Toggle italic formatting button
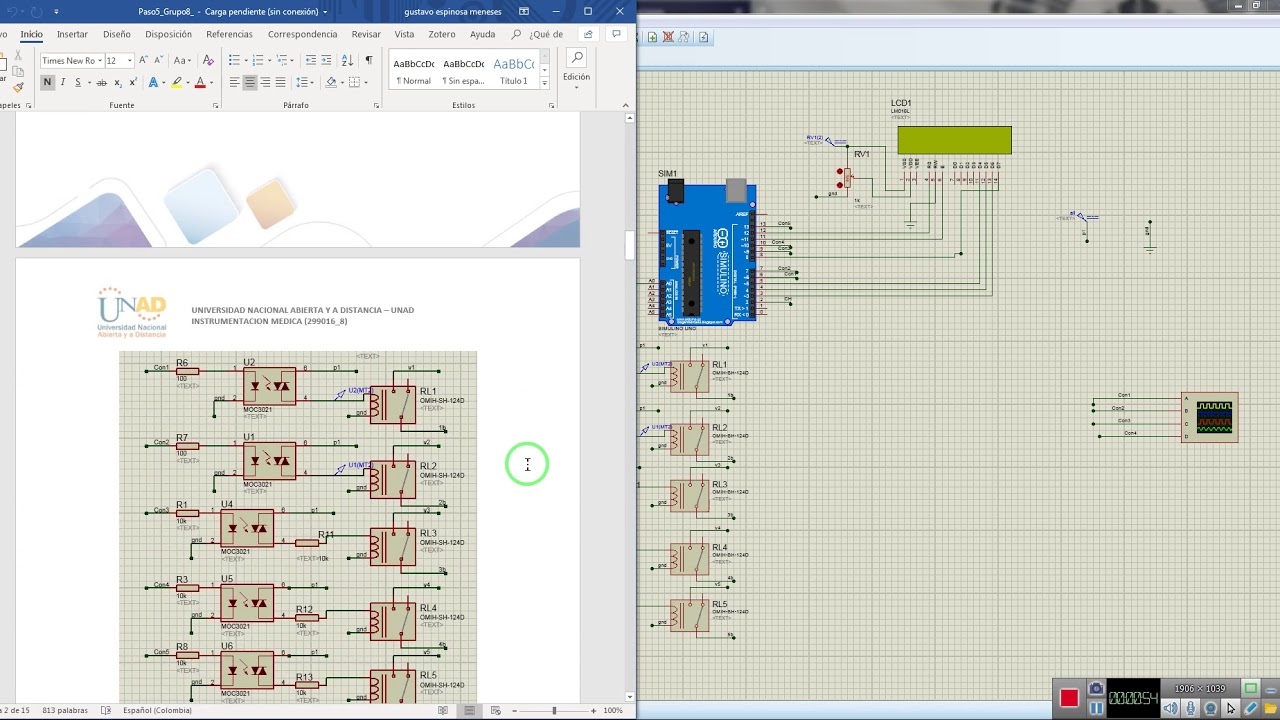This screenshot has height=720, width=1280. 63,82
